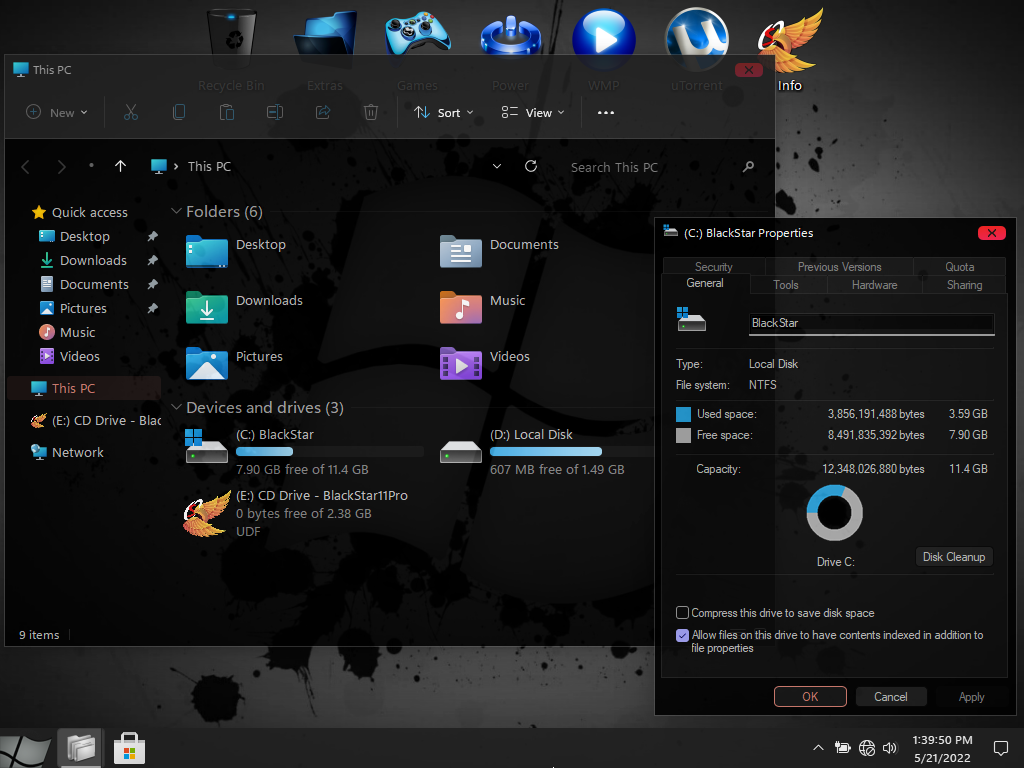Navigate up one level with Up arrow

tap(120, 167)
